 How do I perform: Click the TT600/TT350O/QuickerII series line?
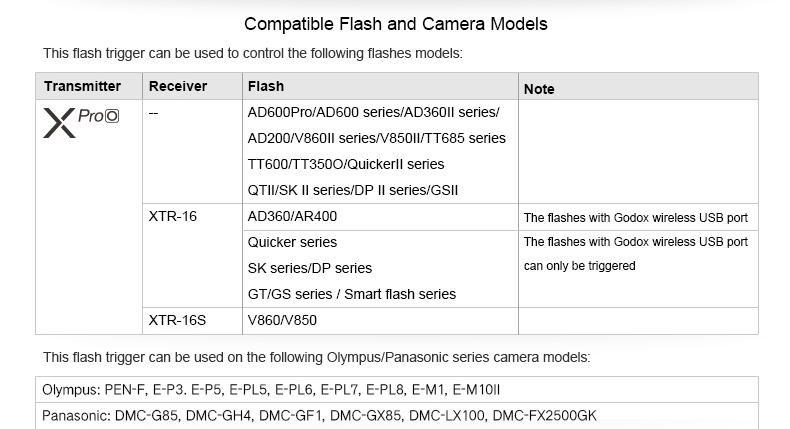(x=346, y=164)
